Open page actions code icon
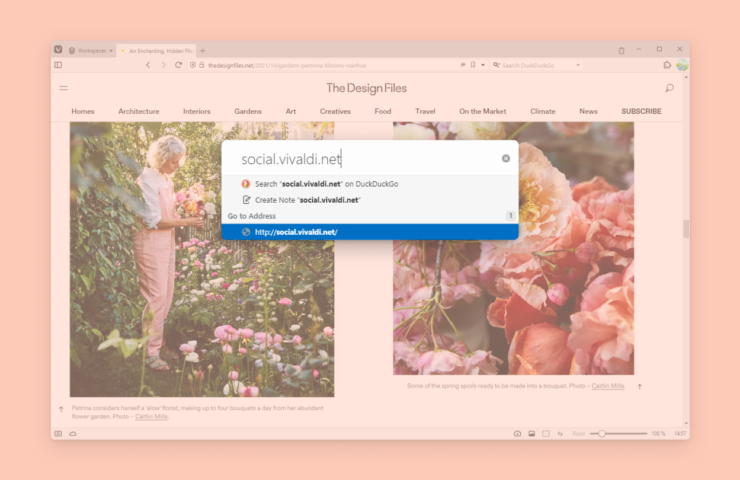 [560, 434]
